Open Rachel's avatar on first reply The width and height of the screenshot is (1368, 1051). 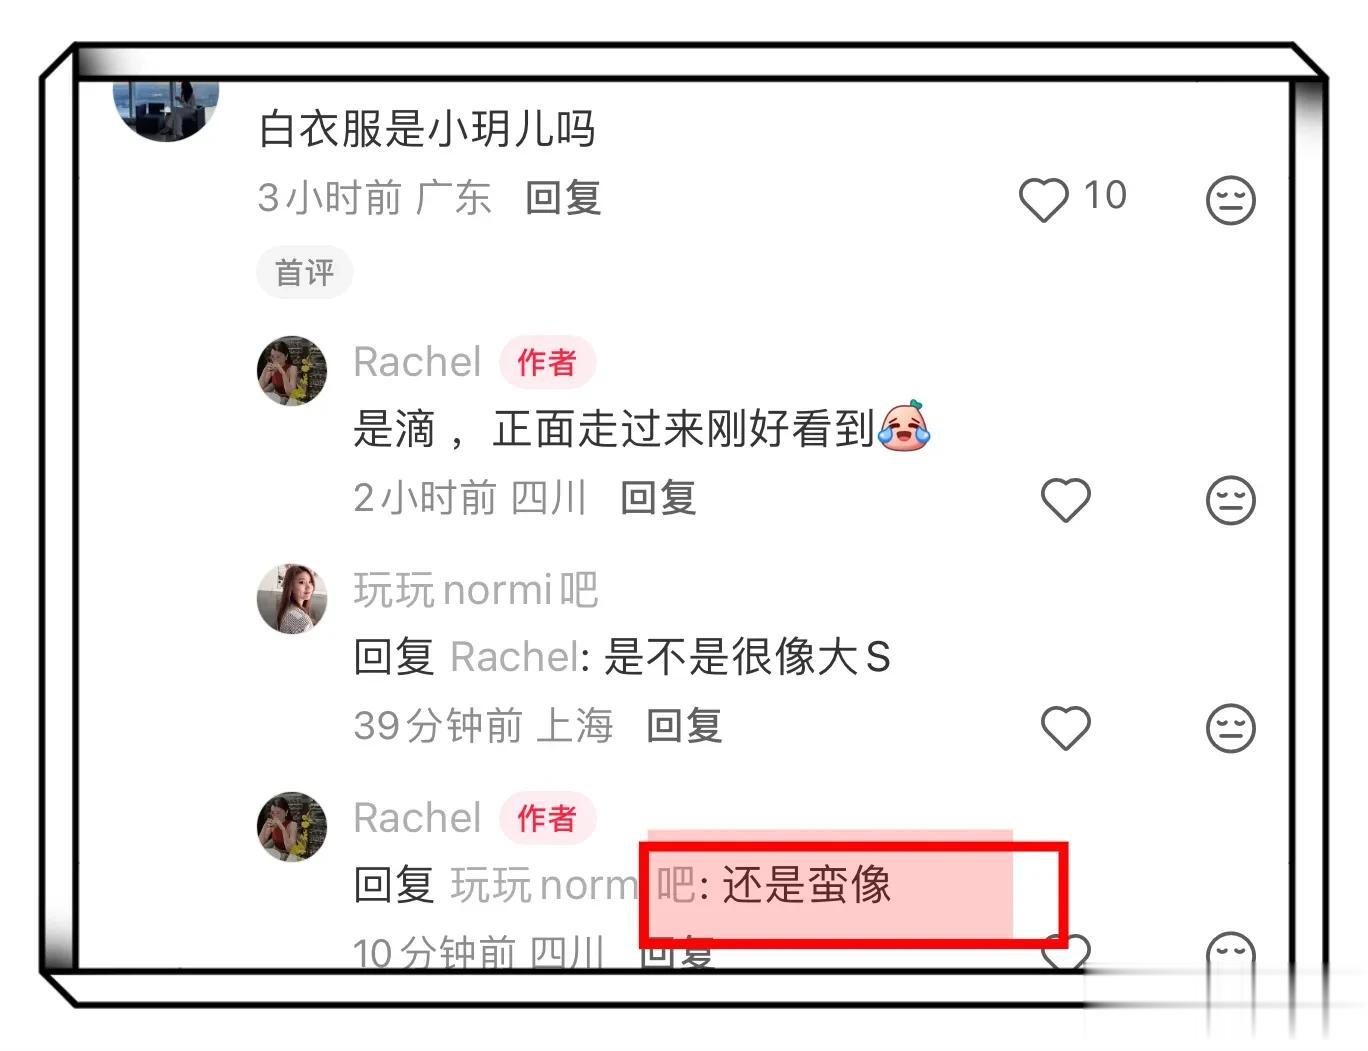click(x=292, y=371)
